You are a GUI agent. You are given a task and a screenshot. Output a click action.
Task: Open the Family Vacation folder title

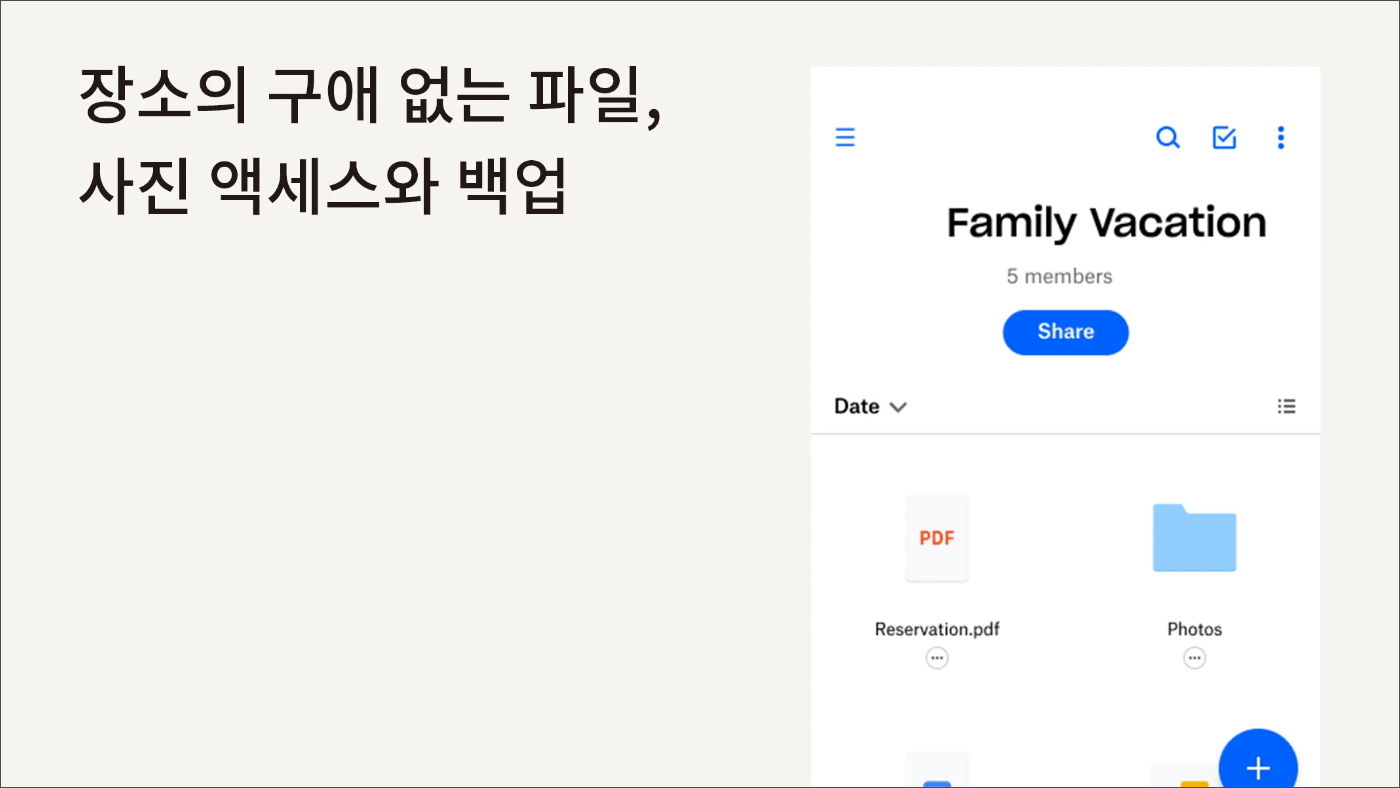(1106, 222)
